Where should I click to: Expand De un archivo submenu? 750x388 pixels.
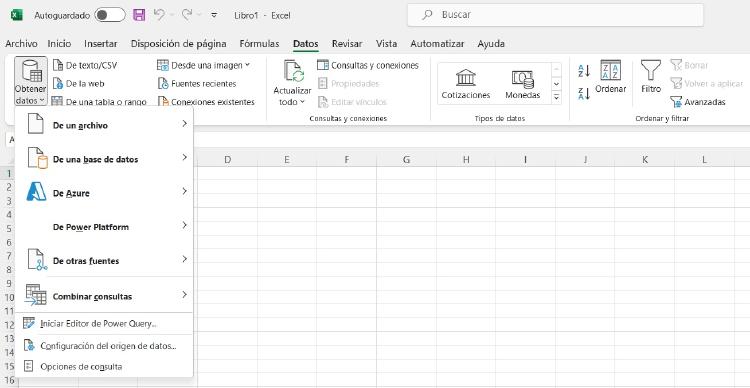104,125
